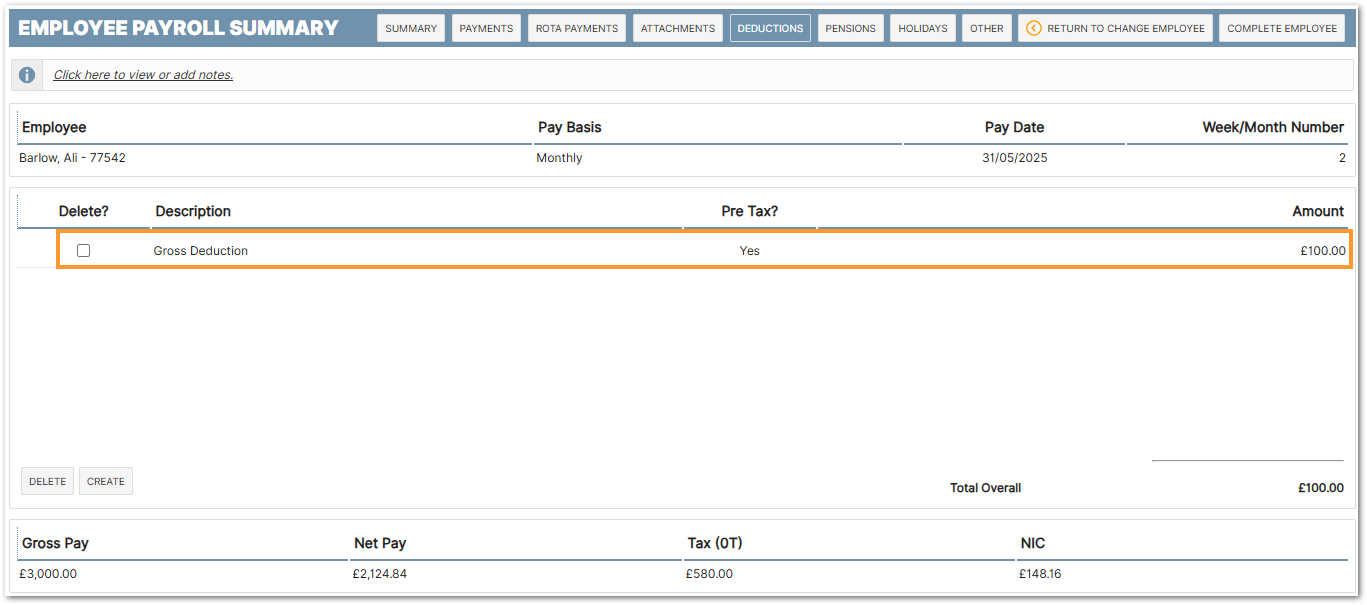Click the info icon beside the notes link
The image size is (1367, 605).
click(27, 75)
